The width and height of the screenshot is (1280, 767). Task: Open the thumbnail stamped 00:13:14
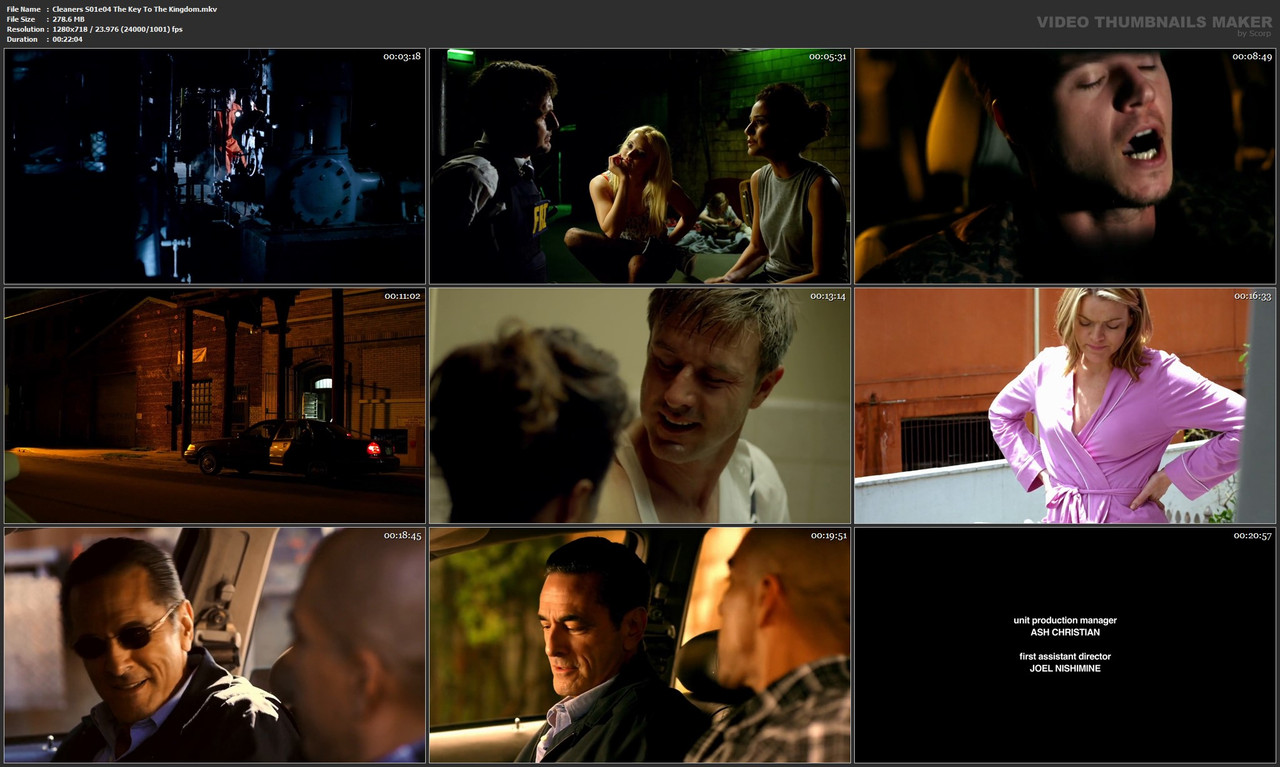coord(640,406)
